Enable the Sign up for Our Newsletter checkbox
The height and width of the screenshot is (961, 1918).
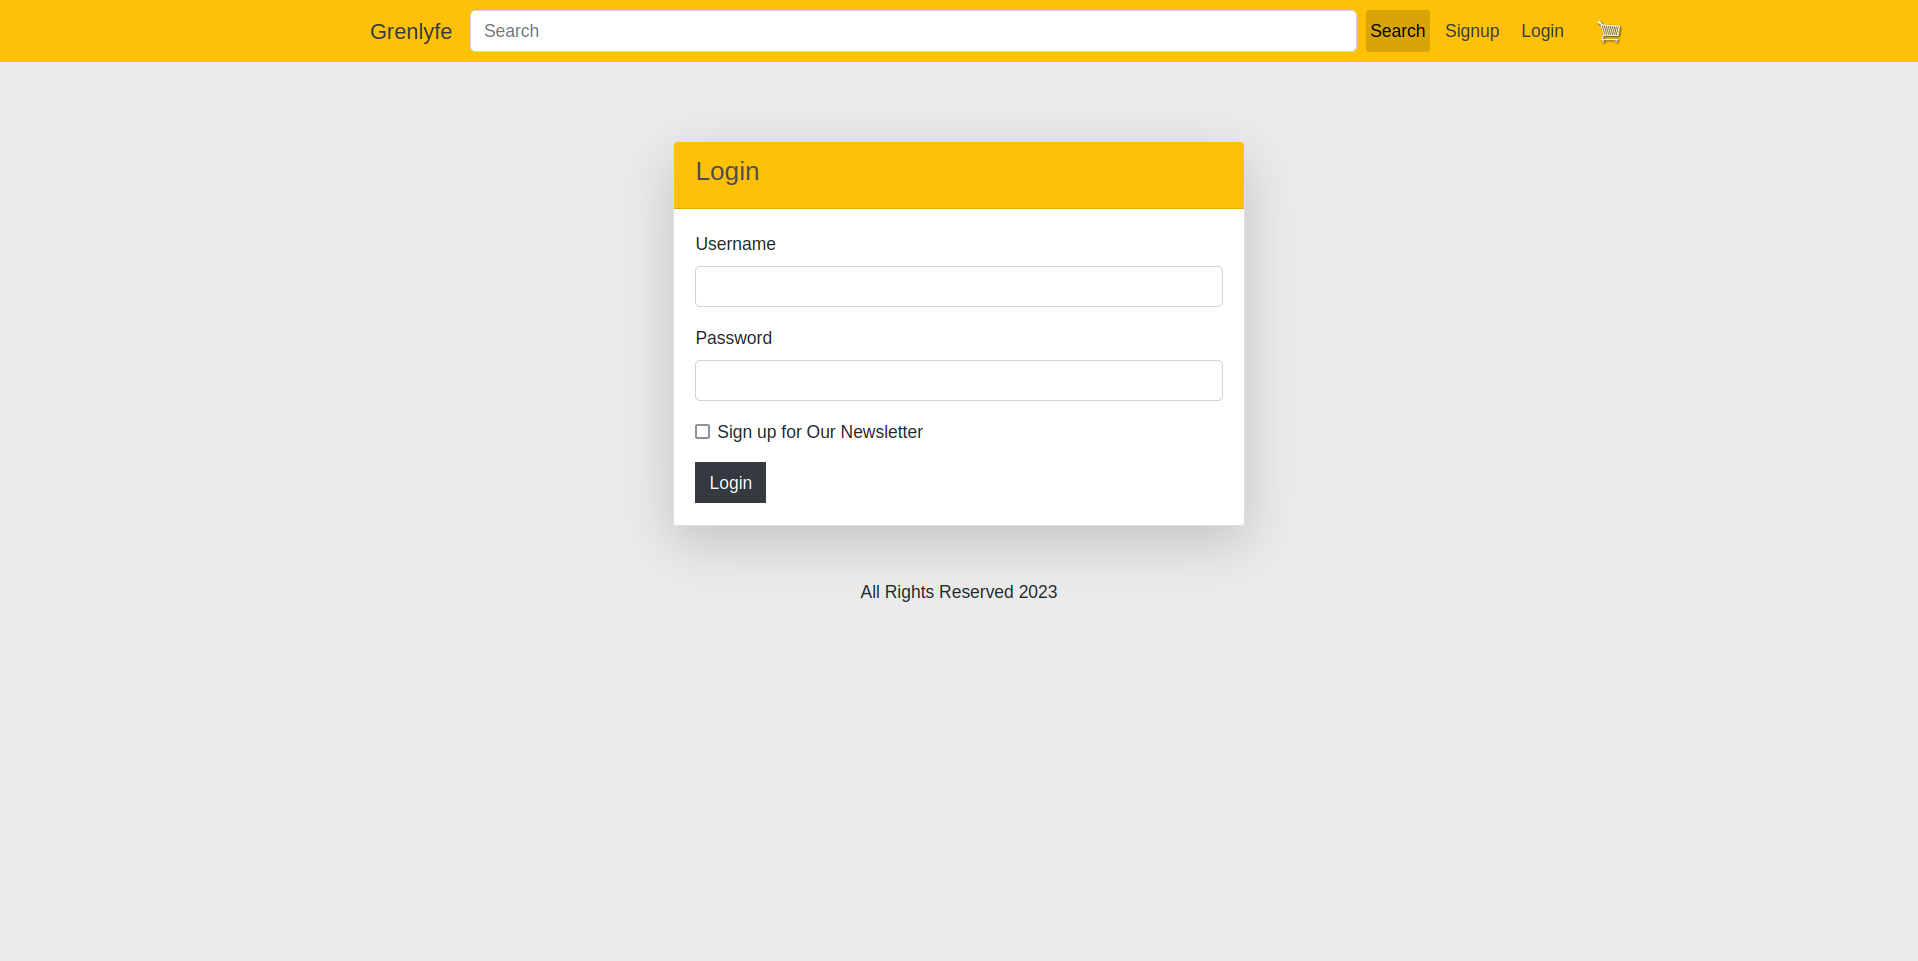click(x=702, y=431)
